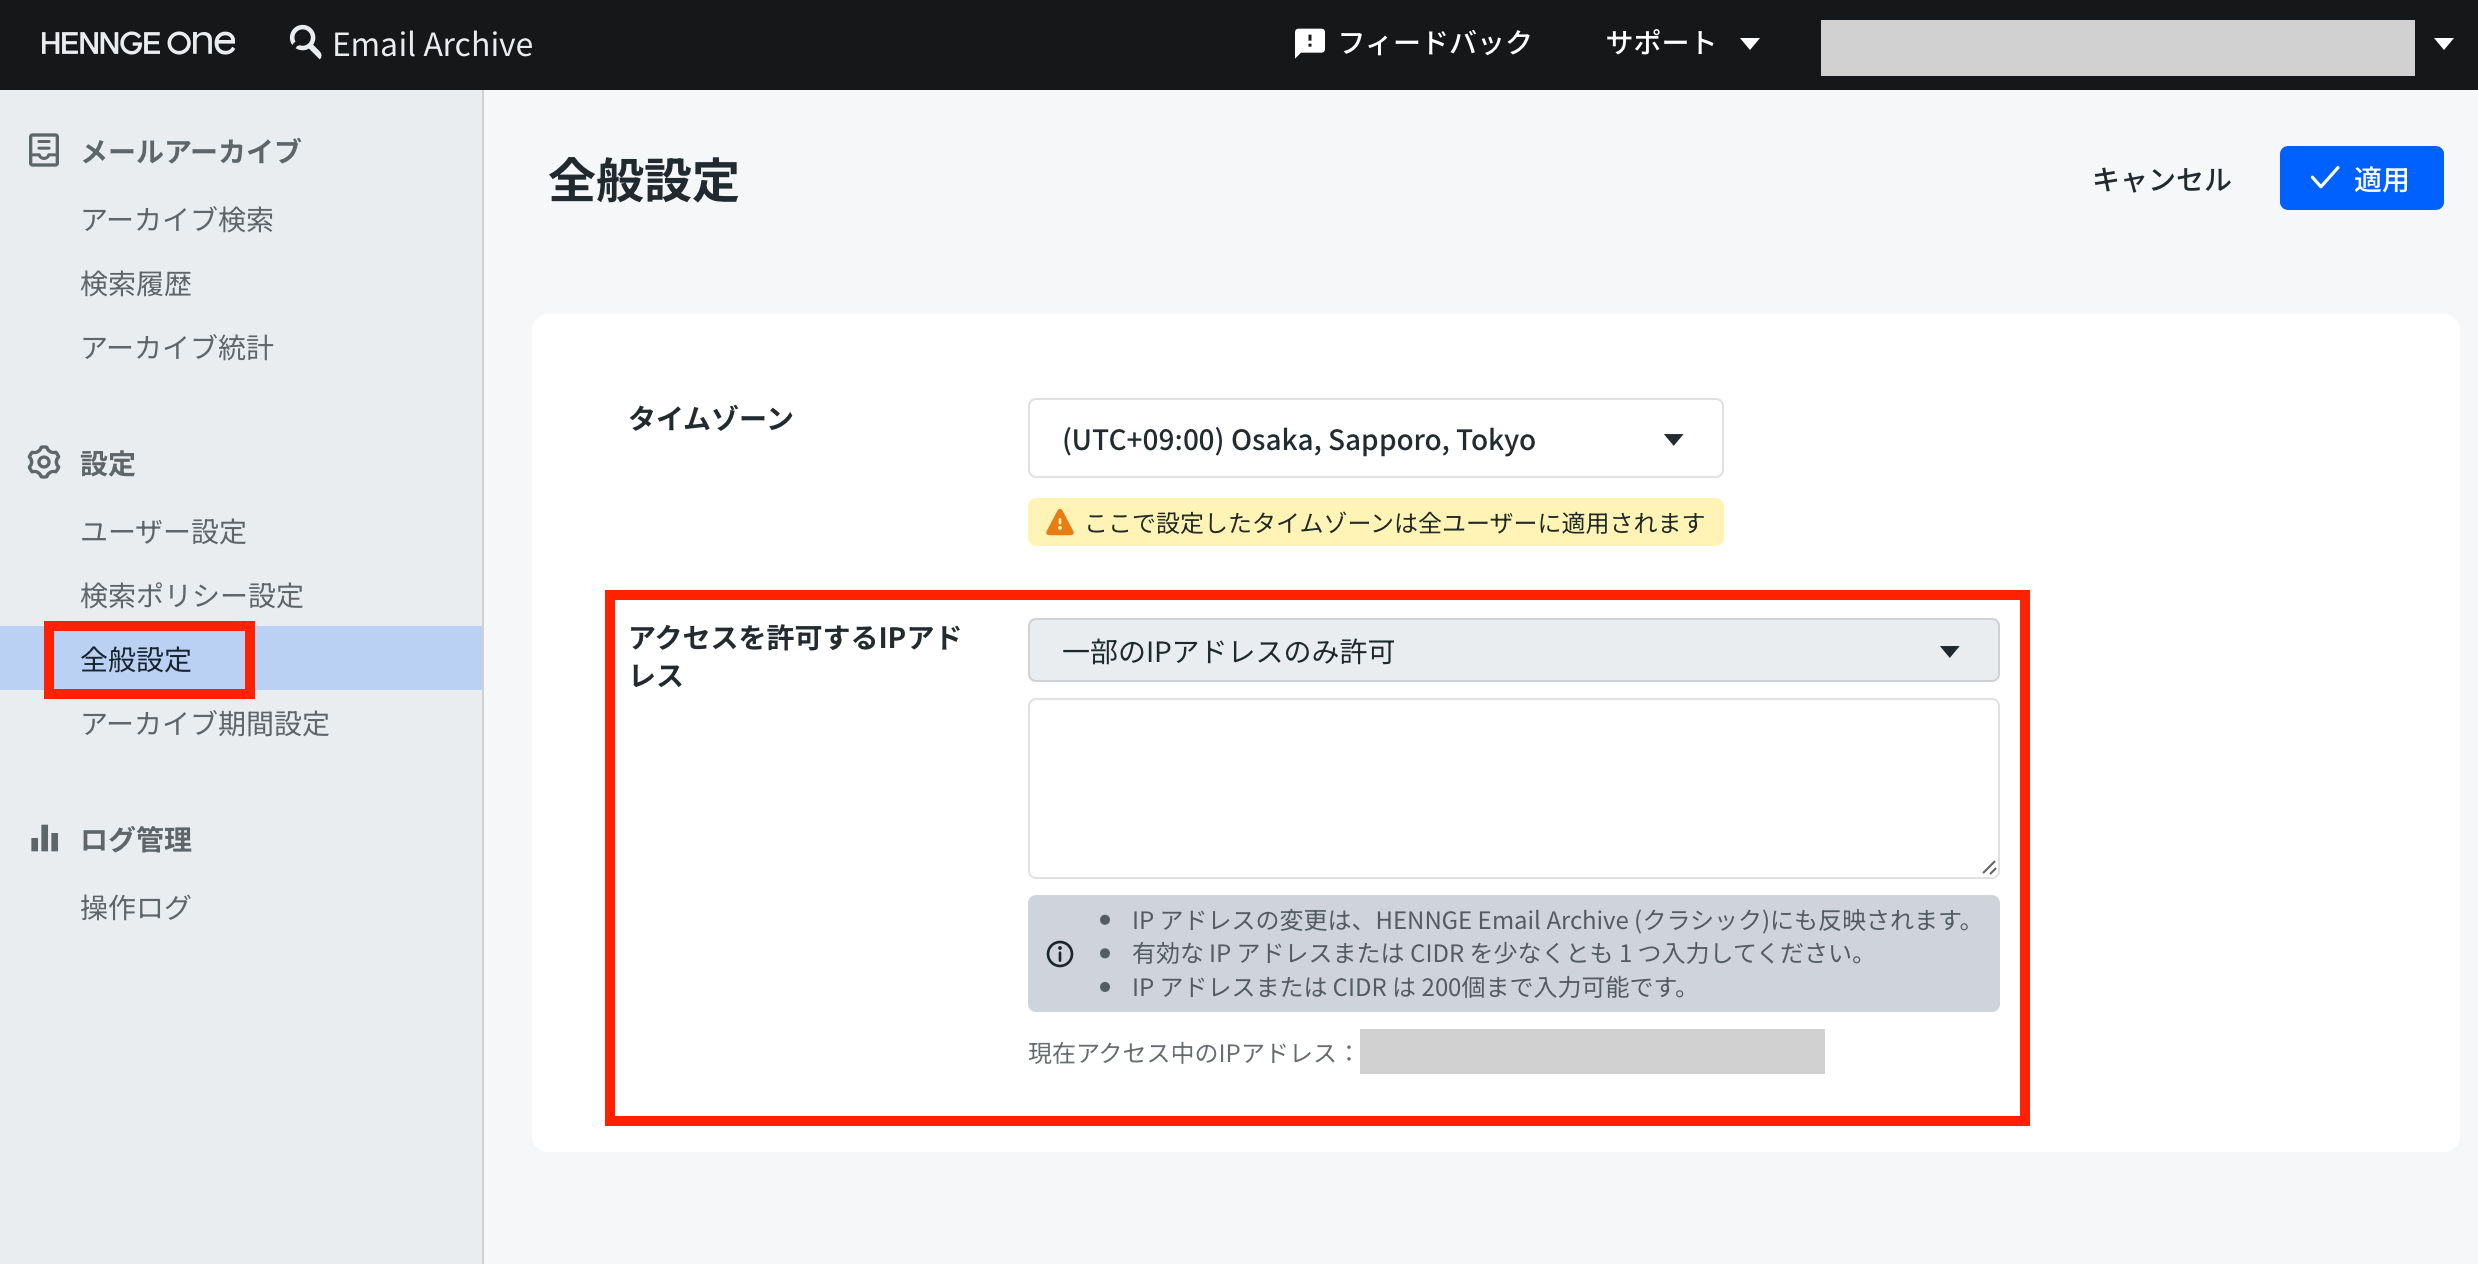This screenshot has width=2478, height=1264.
Task: Click the log management bar chart icon
Action: pos(44,838)
